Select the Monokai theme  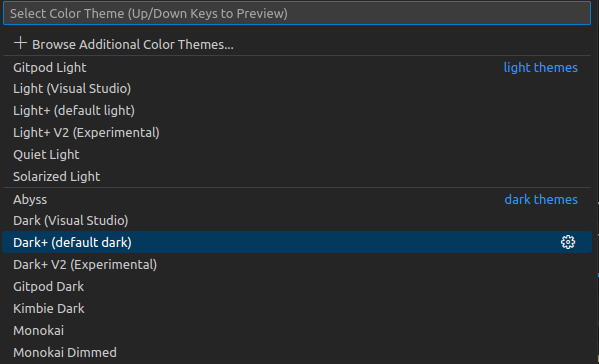297,330
